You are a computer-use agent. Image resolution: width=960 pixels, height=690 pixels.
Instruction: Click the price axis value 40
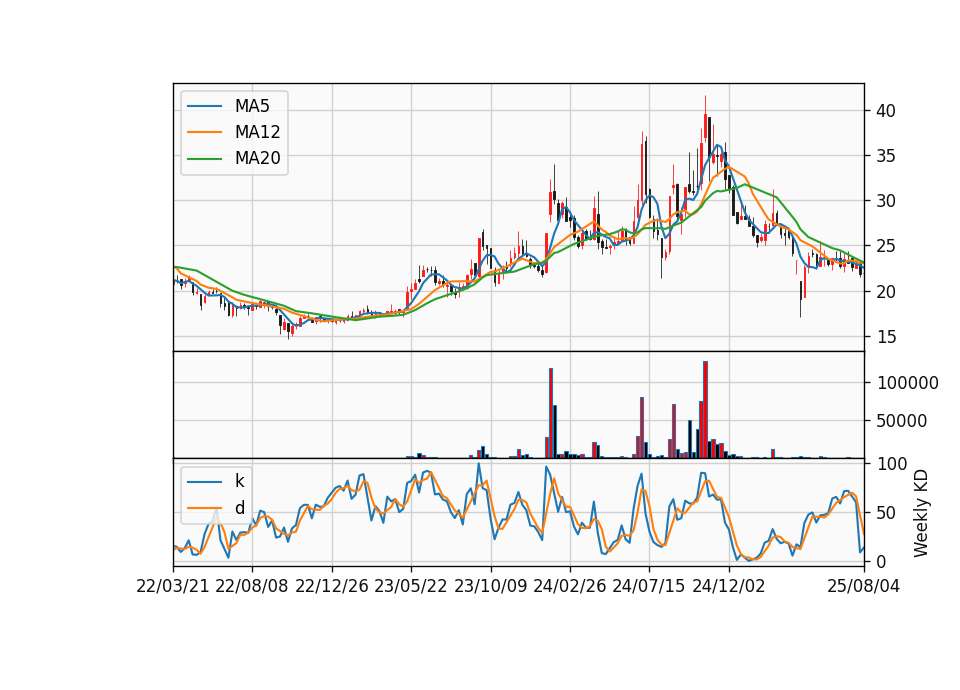coord(886,111)
